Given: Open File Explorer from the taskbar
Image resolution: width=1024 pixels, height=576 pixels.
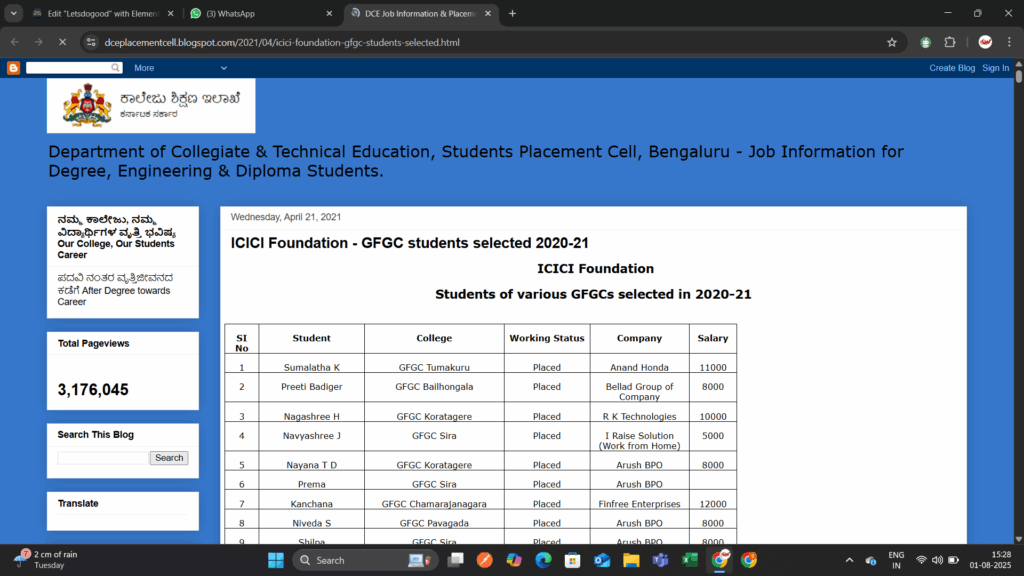Looking at the screenshot, I should 631,560.
